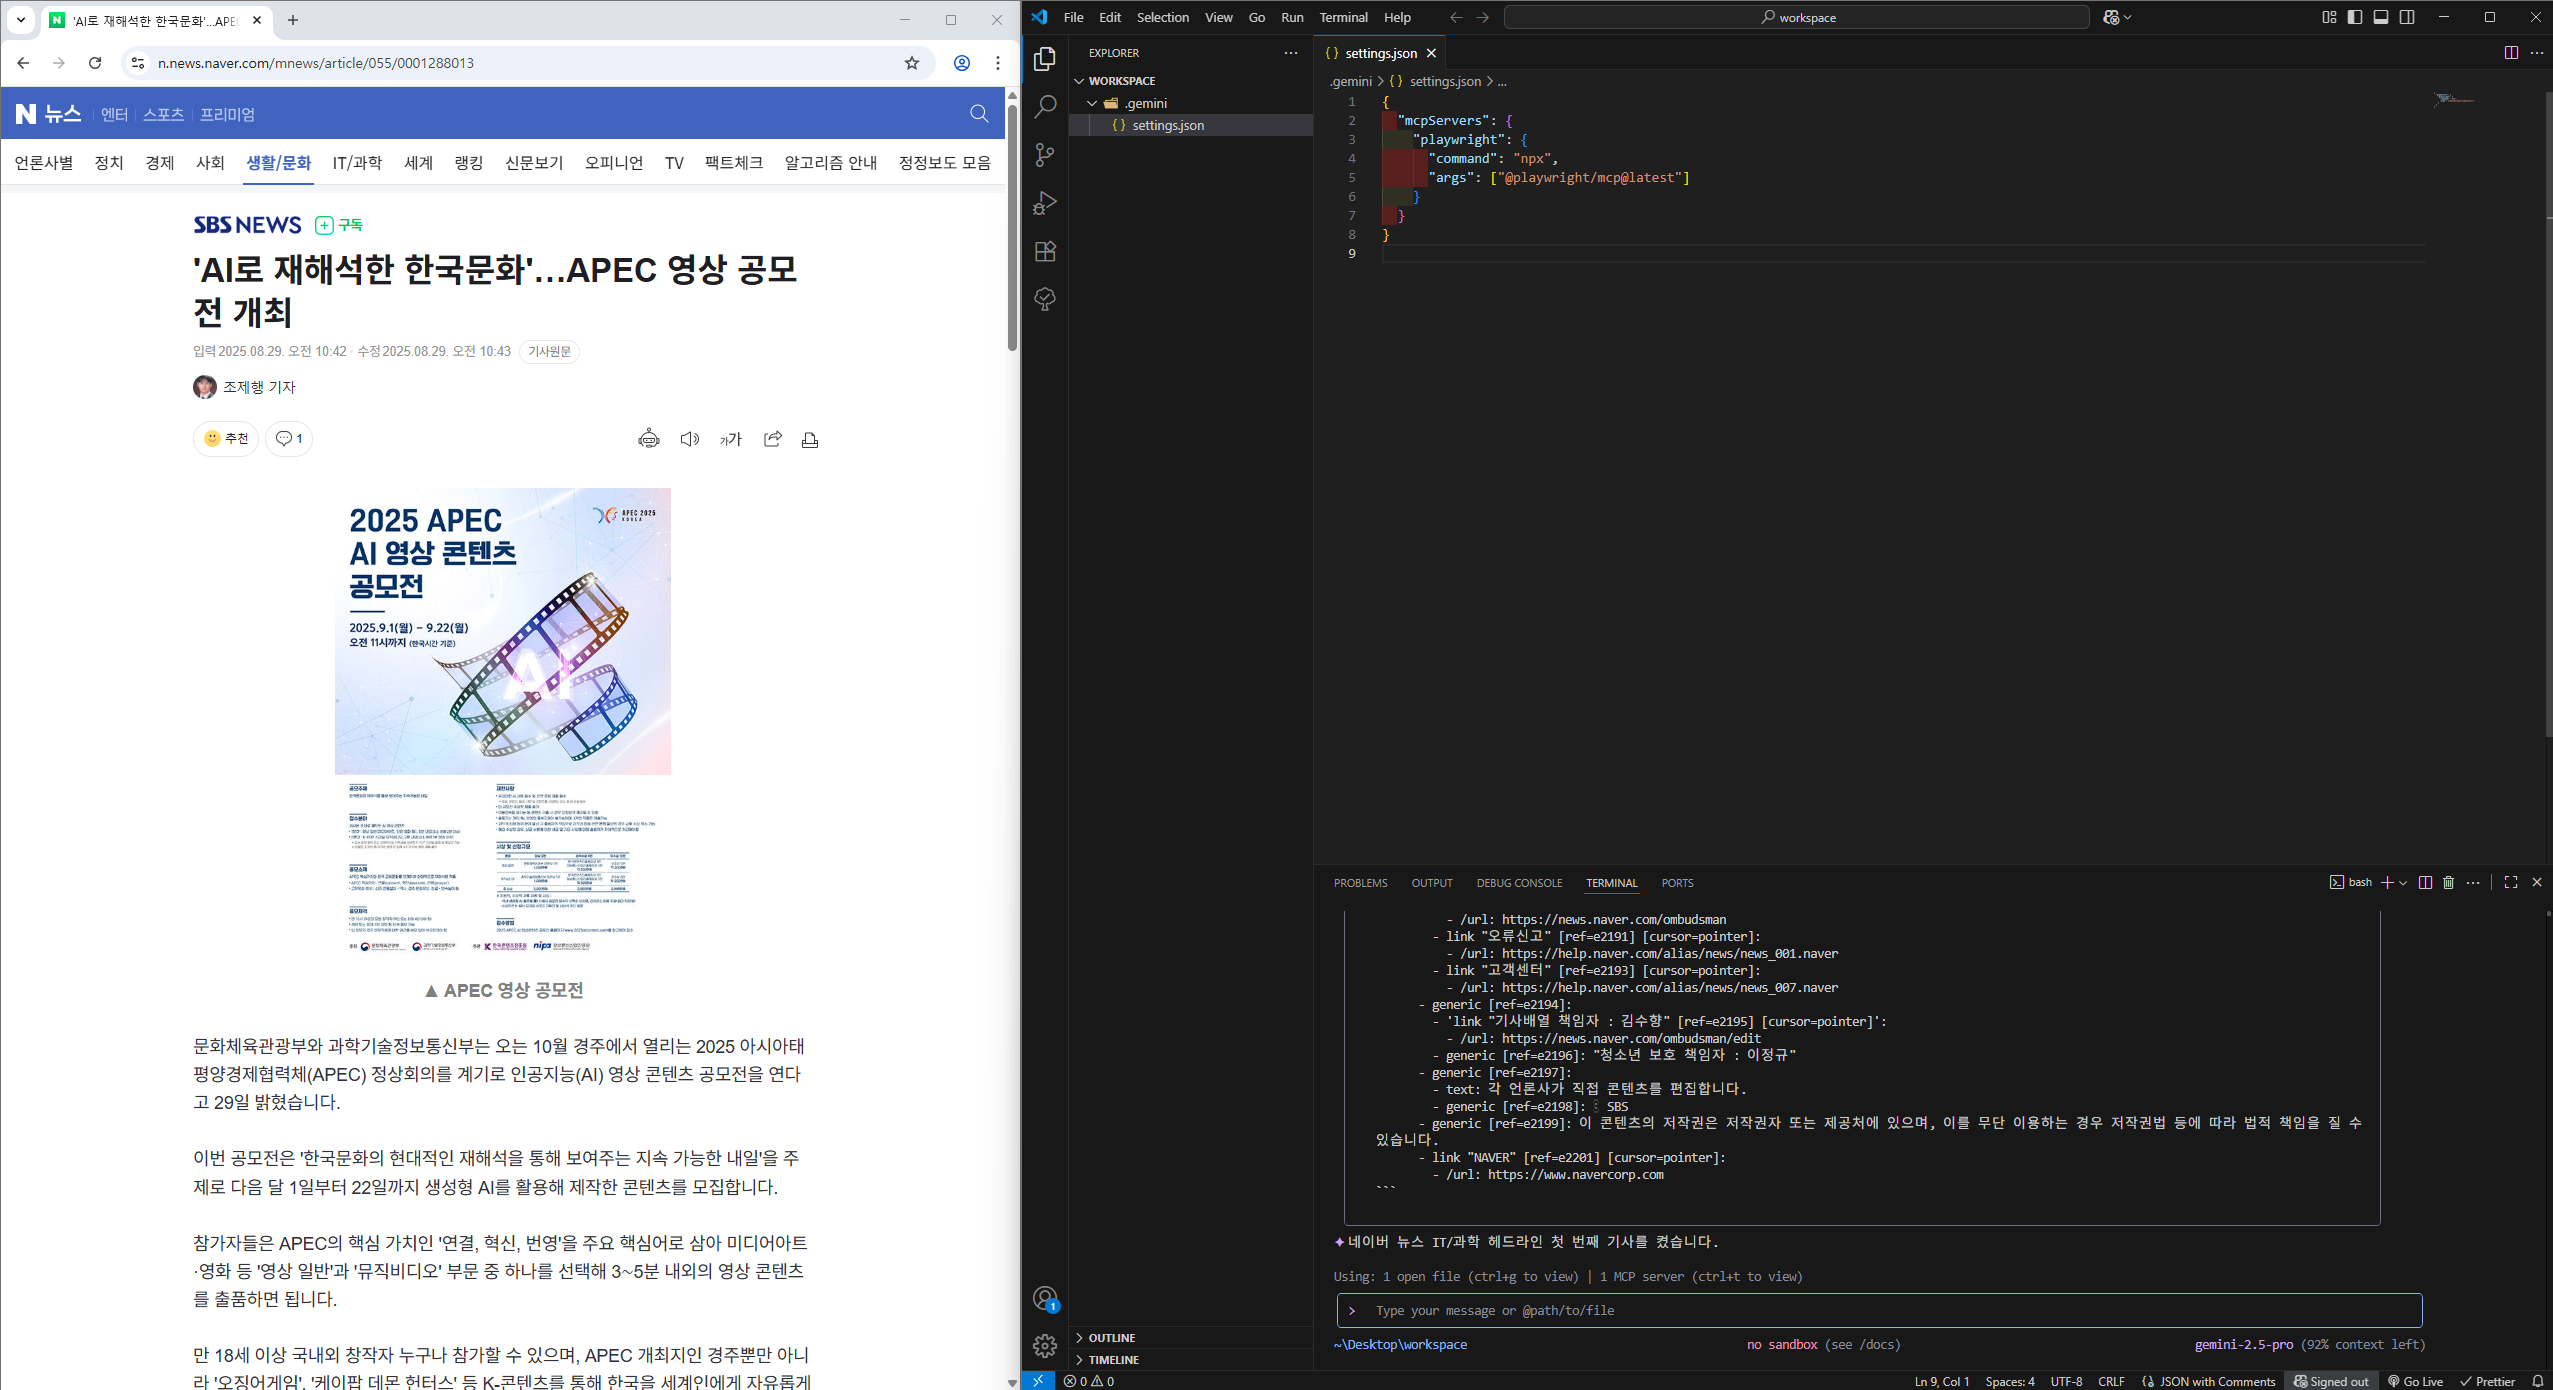Open the Search view in the activity bar
The height and width of the screenshot is (1390, 2553).
[x=1045, y=107]
